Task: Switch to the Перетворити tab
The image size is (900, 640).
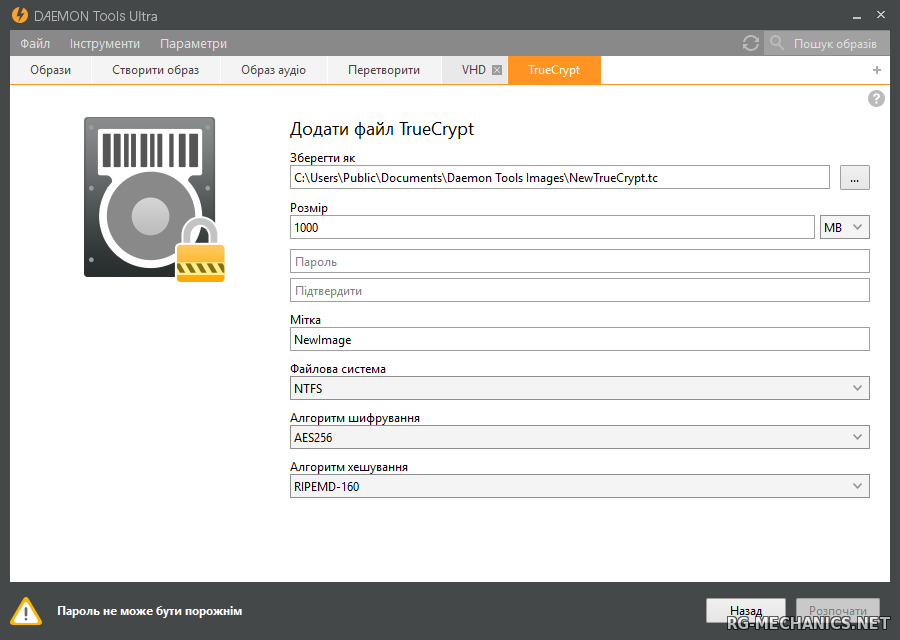Action: [x=384, y=70]
